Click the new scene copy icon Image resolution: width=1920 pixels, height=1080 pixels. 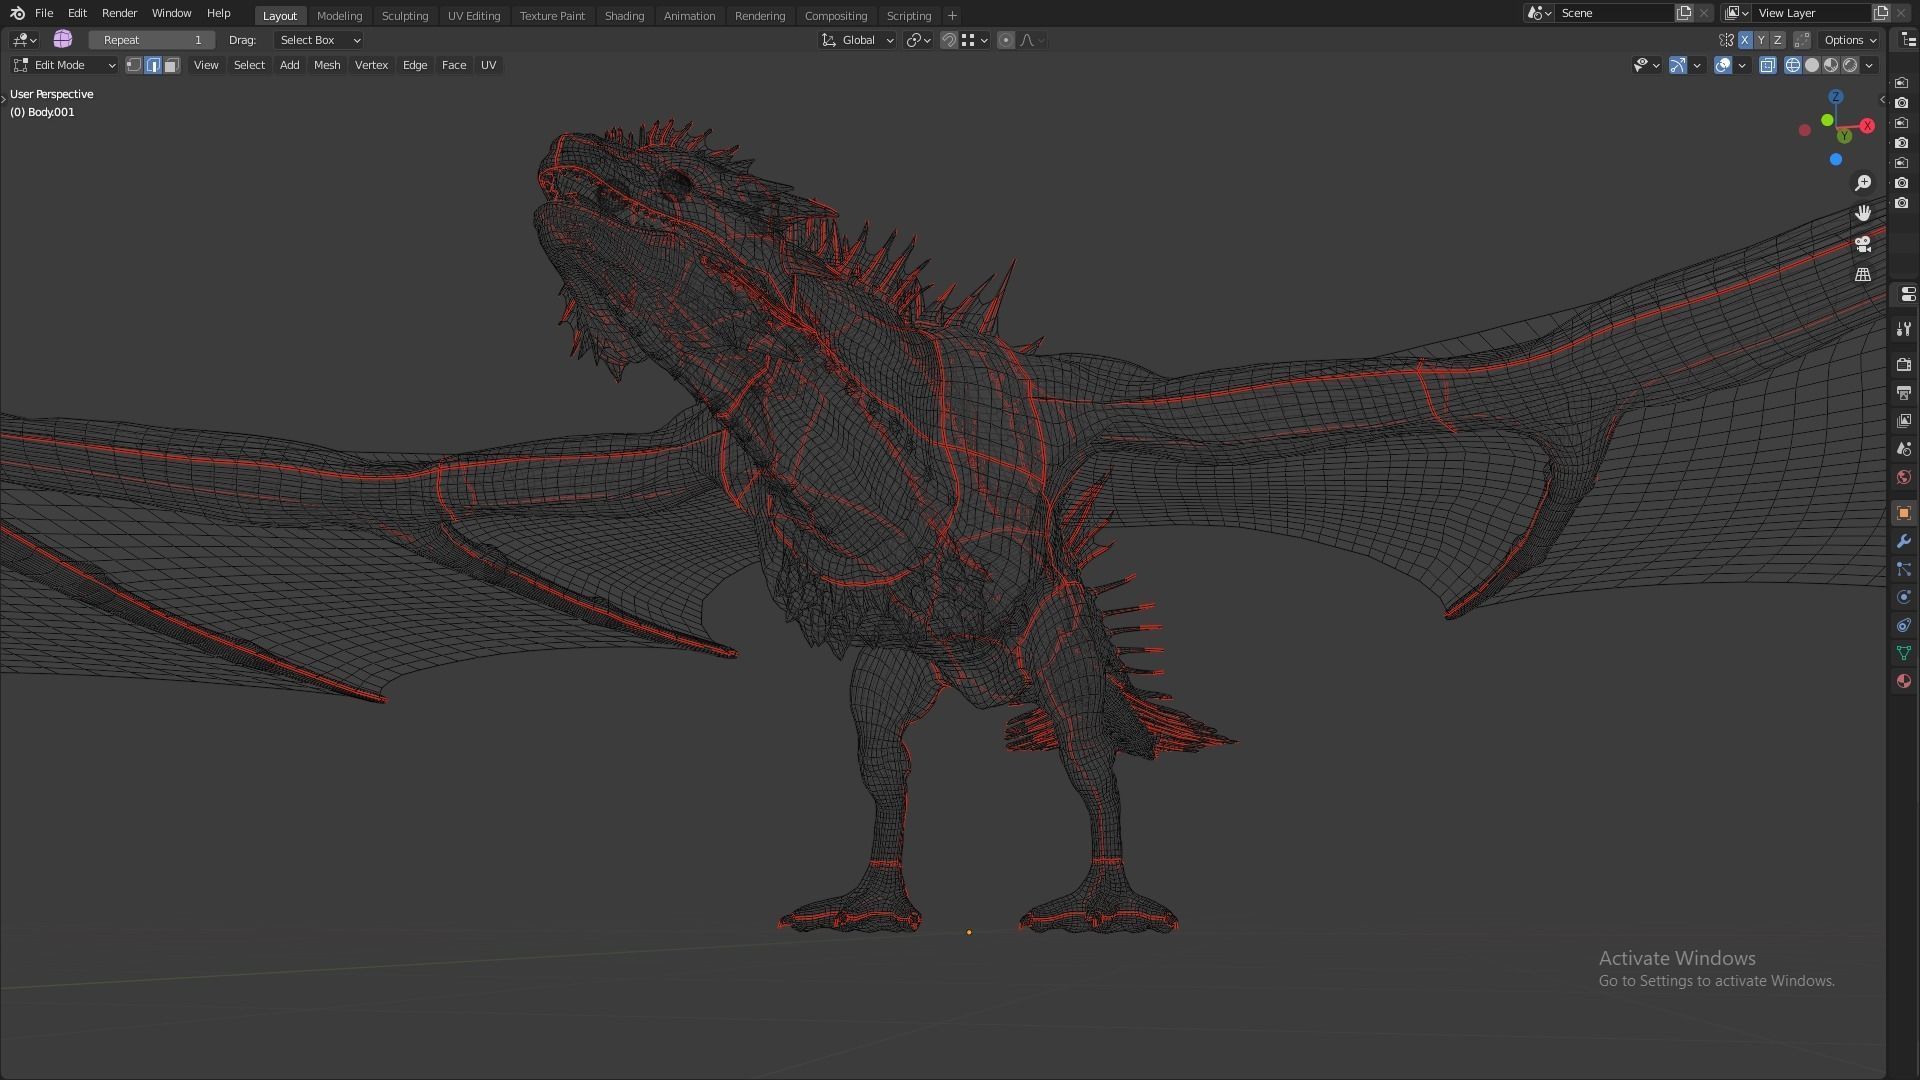[1684, 13]
